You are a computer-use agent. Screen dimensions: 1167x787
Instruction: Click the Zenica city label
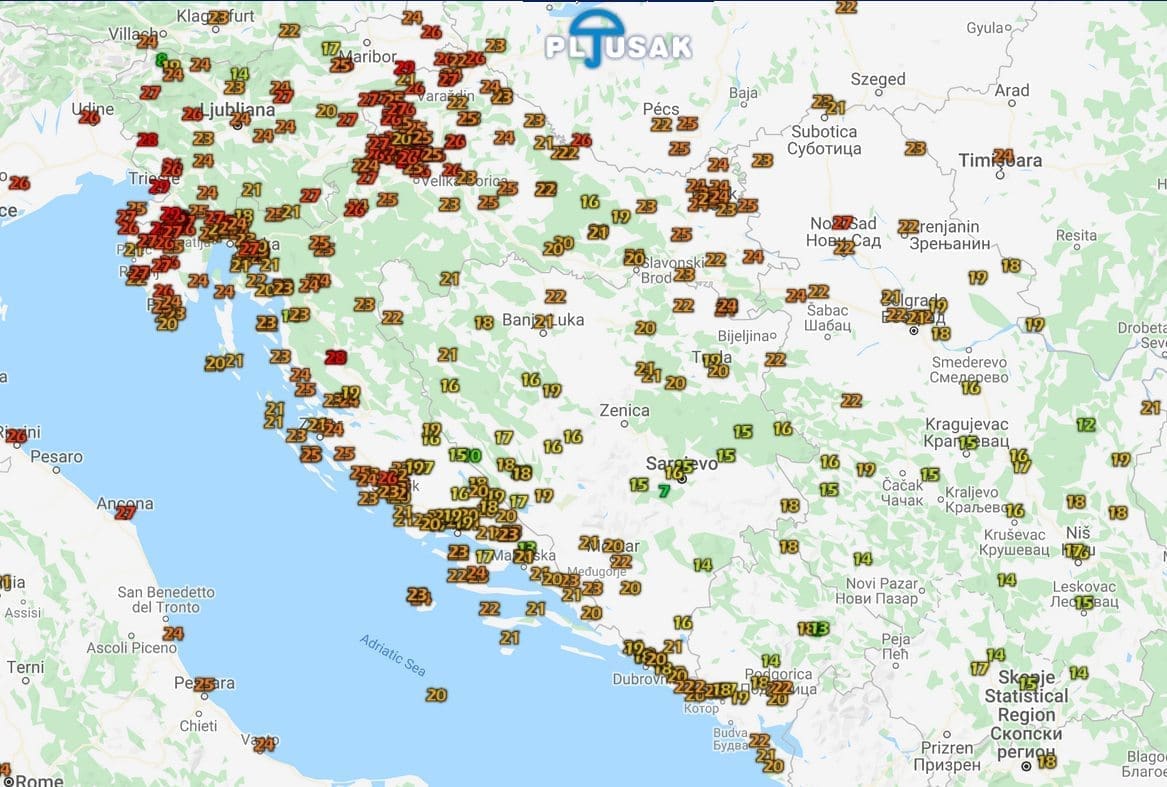624,410
